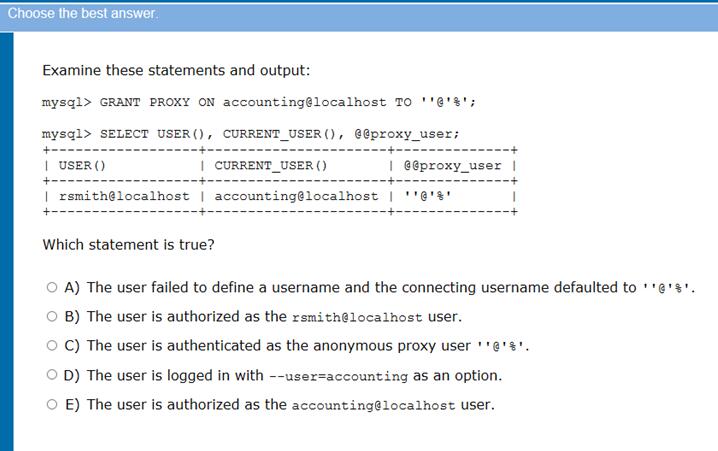Viewport: 718px width, 451px height.
Task: Click the 'Which statement is true?' question text
Action: pyautogui.click(x=129, y=245)
